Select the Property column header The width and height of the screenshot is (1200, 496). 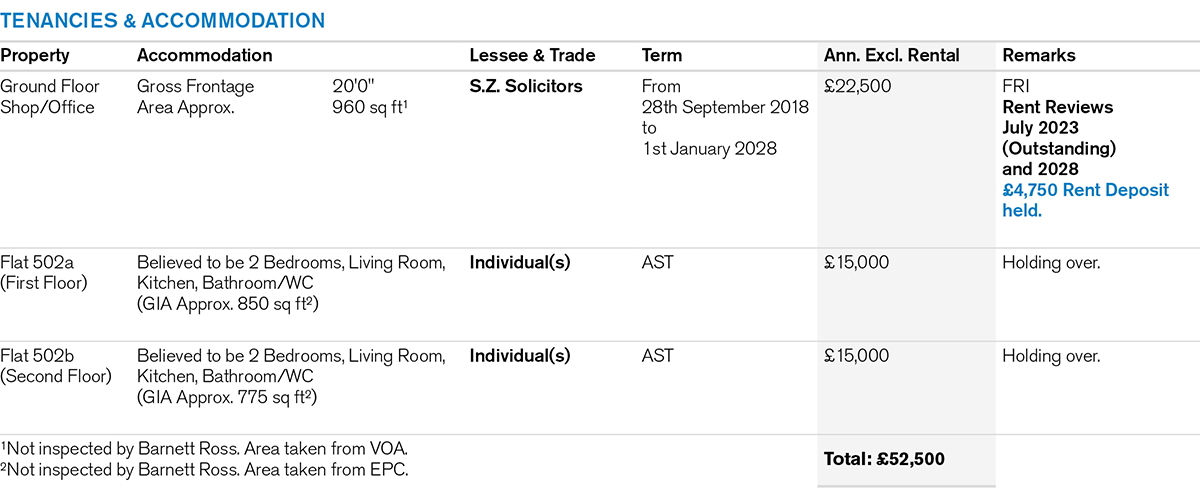click(35, 56)
